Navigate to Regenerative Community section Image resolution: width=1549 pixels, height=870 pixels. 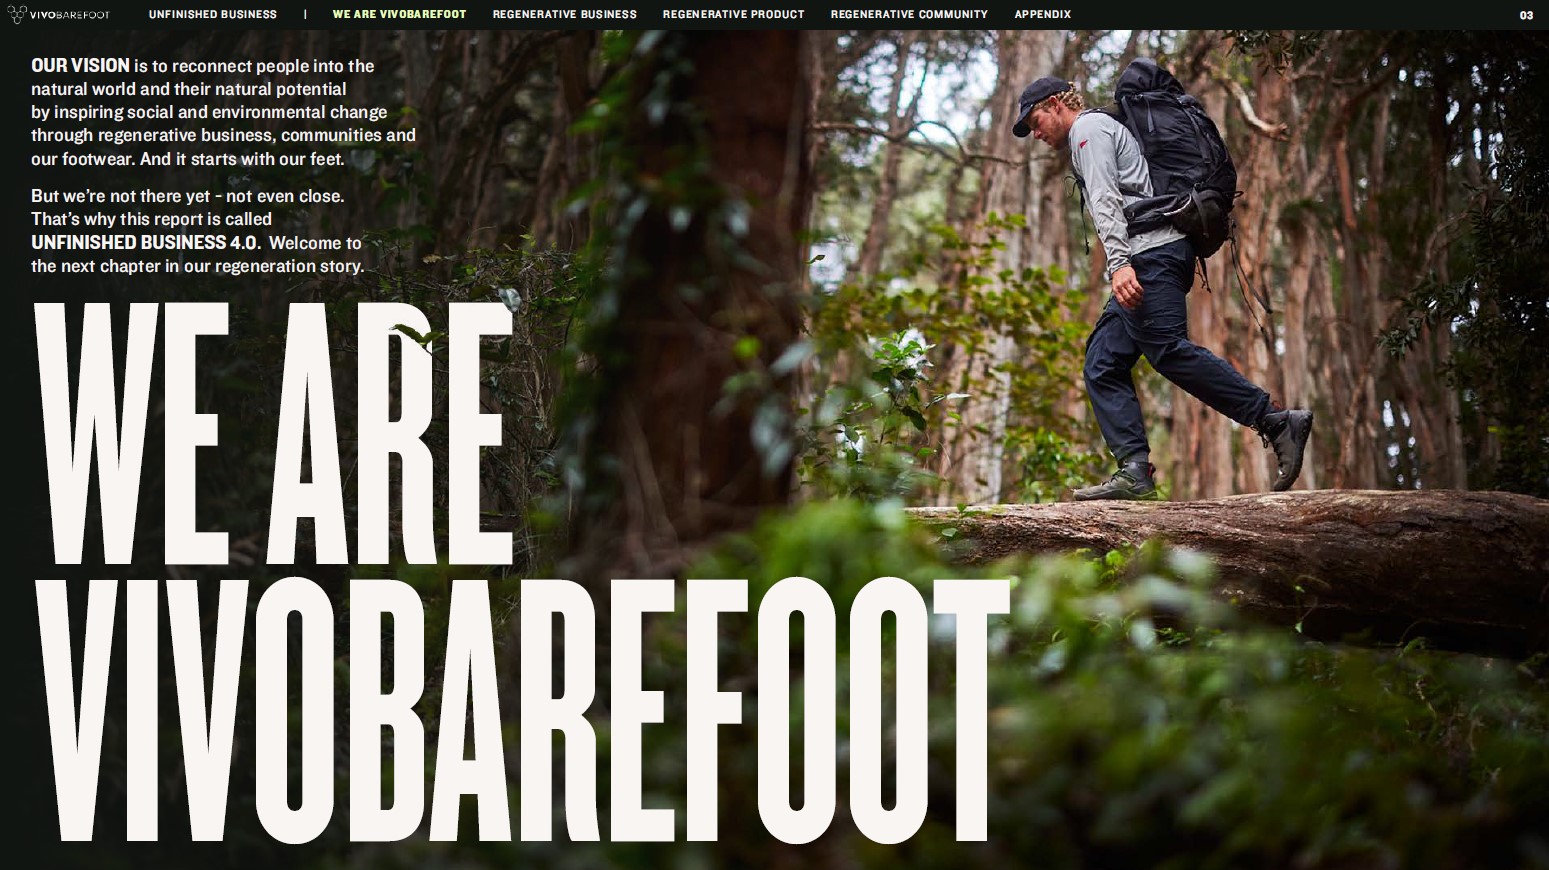click(x=909, y=14)
